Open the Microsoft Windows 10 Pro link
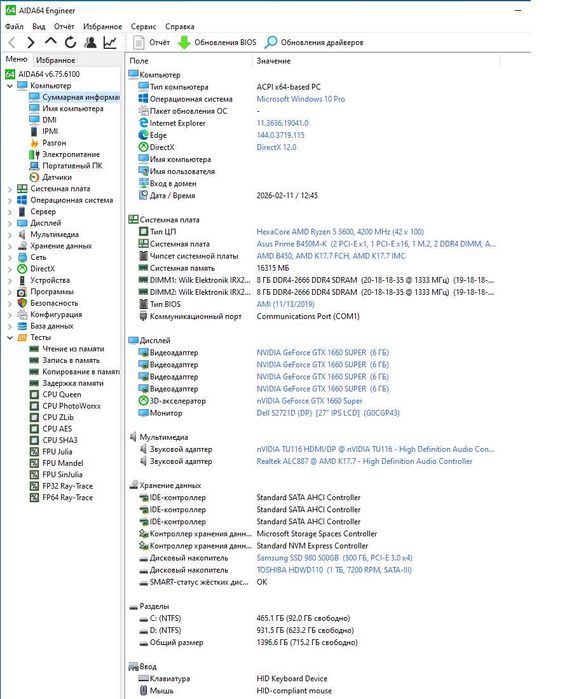The image size is (572, 699). tap(300, 99)
